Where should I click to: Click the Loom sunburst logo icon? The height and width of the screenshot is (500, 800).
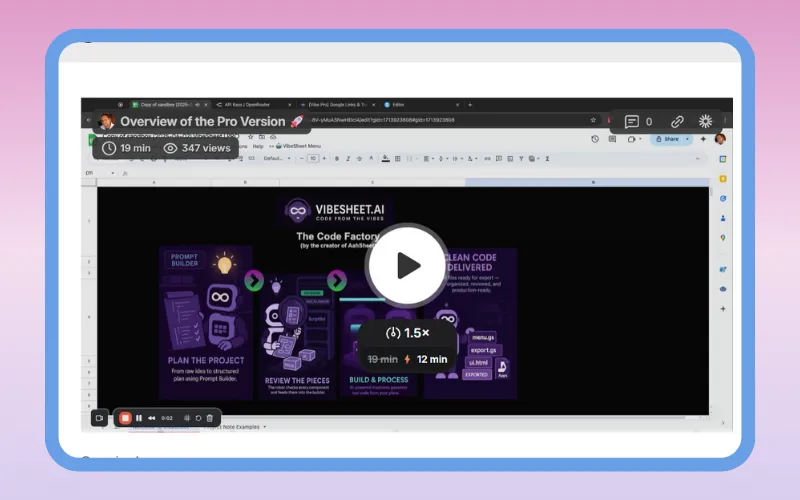[705, 121]
